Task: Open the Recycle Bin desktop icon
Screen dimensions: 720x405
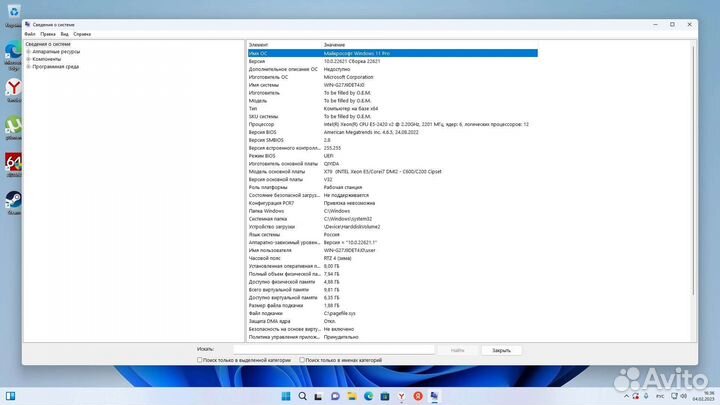Action: coord(14,11)
